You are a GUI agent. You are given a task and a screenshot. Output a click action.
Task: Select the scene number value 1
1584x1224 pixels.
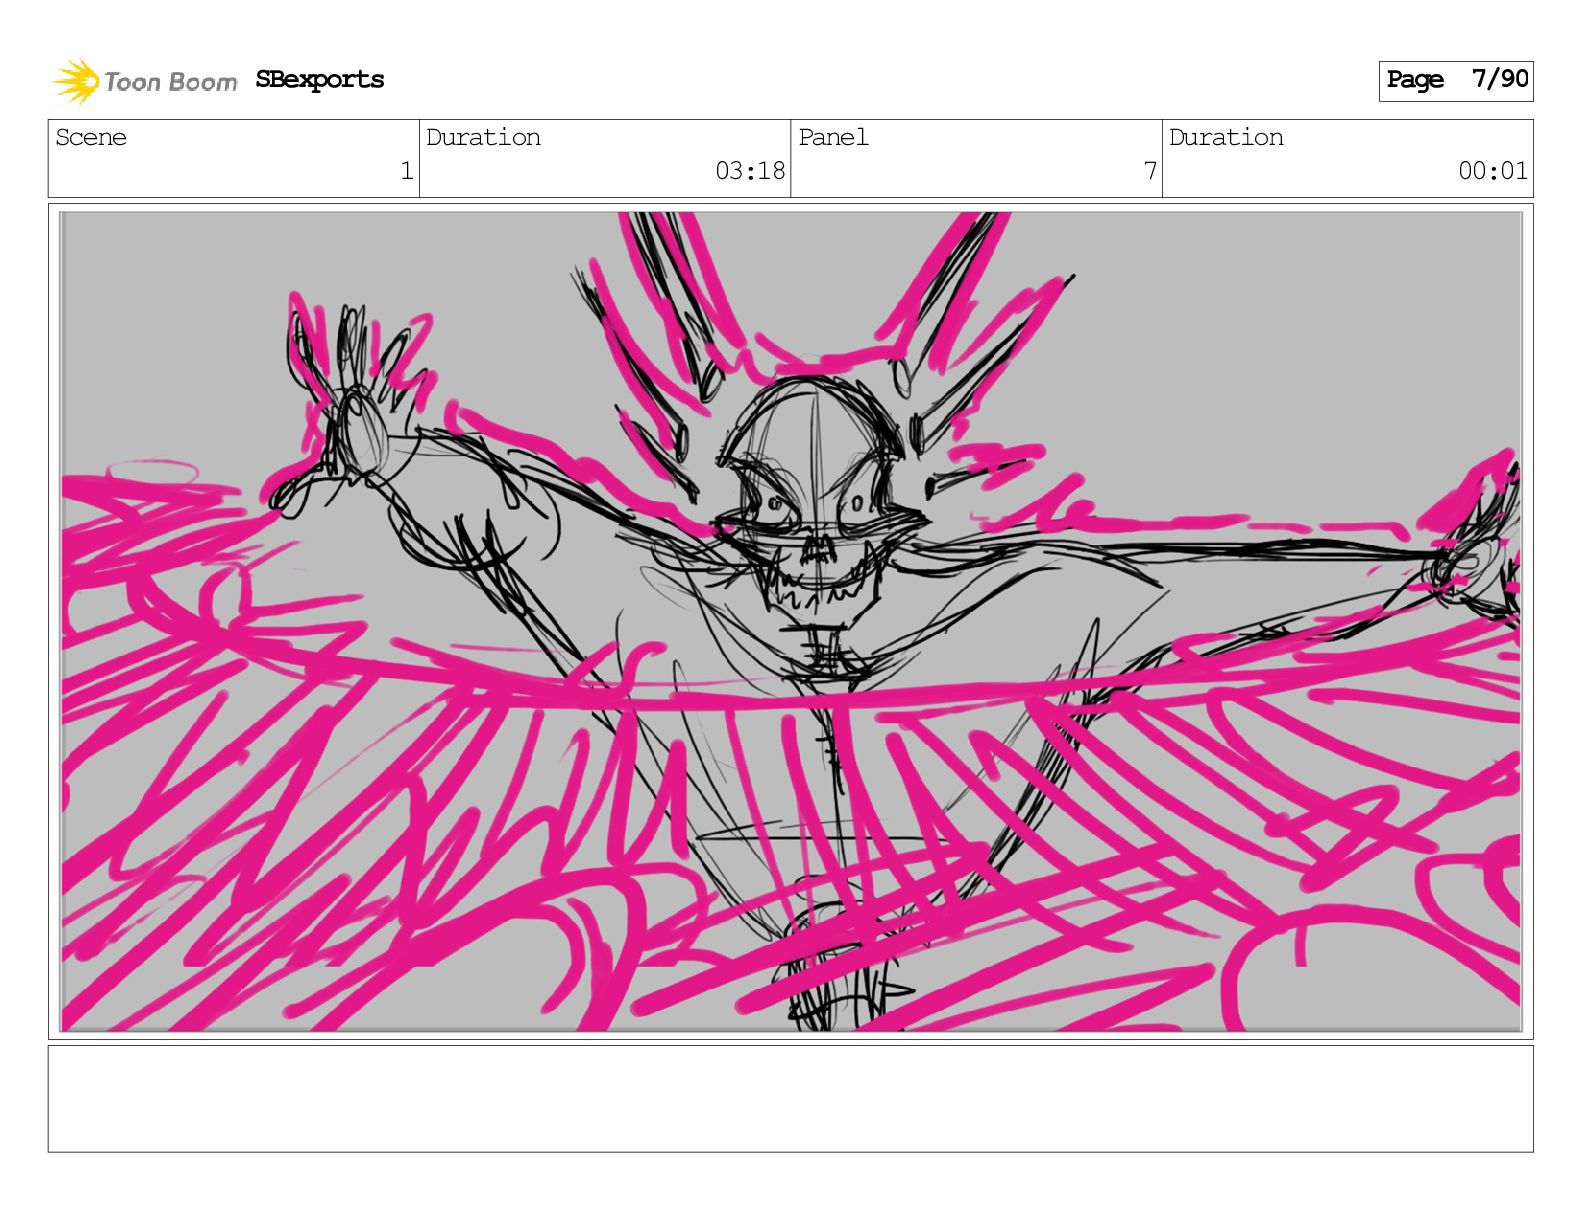[406, 171]
